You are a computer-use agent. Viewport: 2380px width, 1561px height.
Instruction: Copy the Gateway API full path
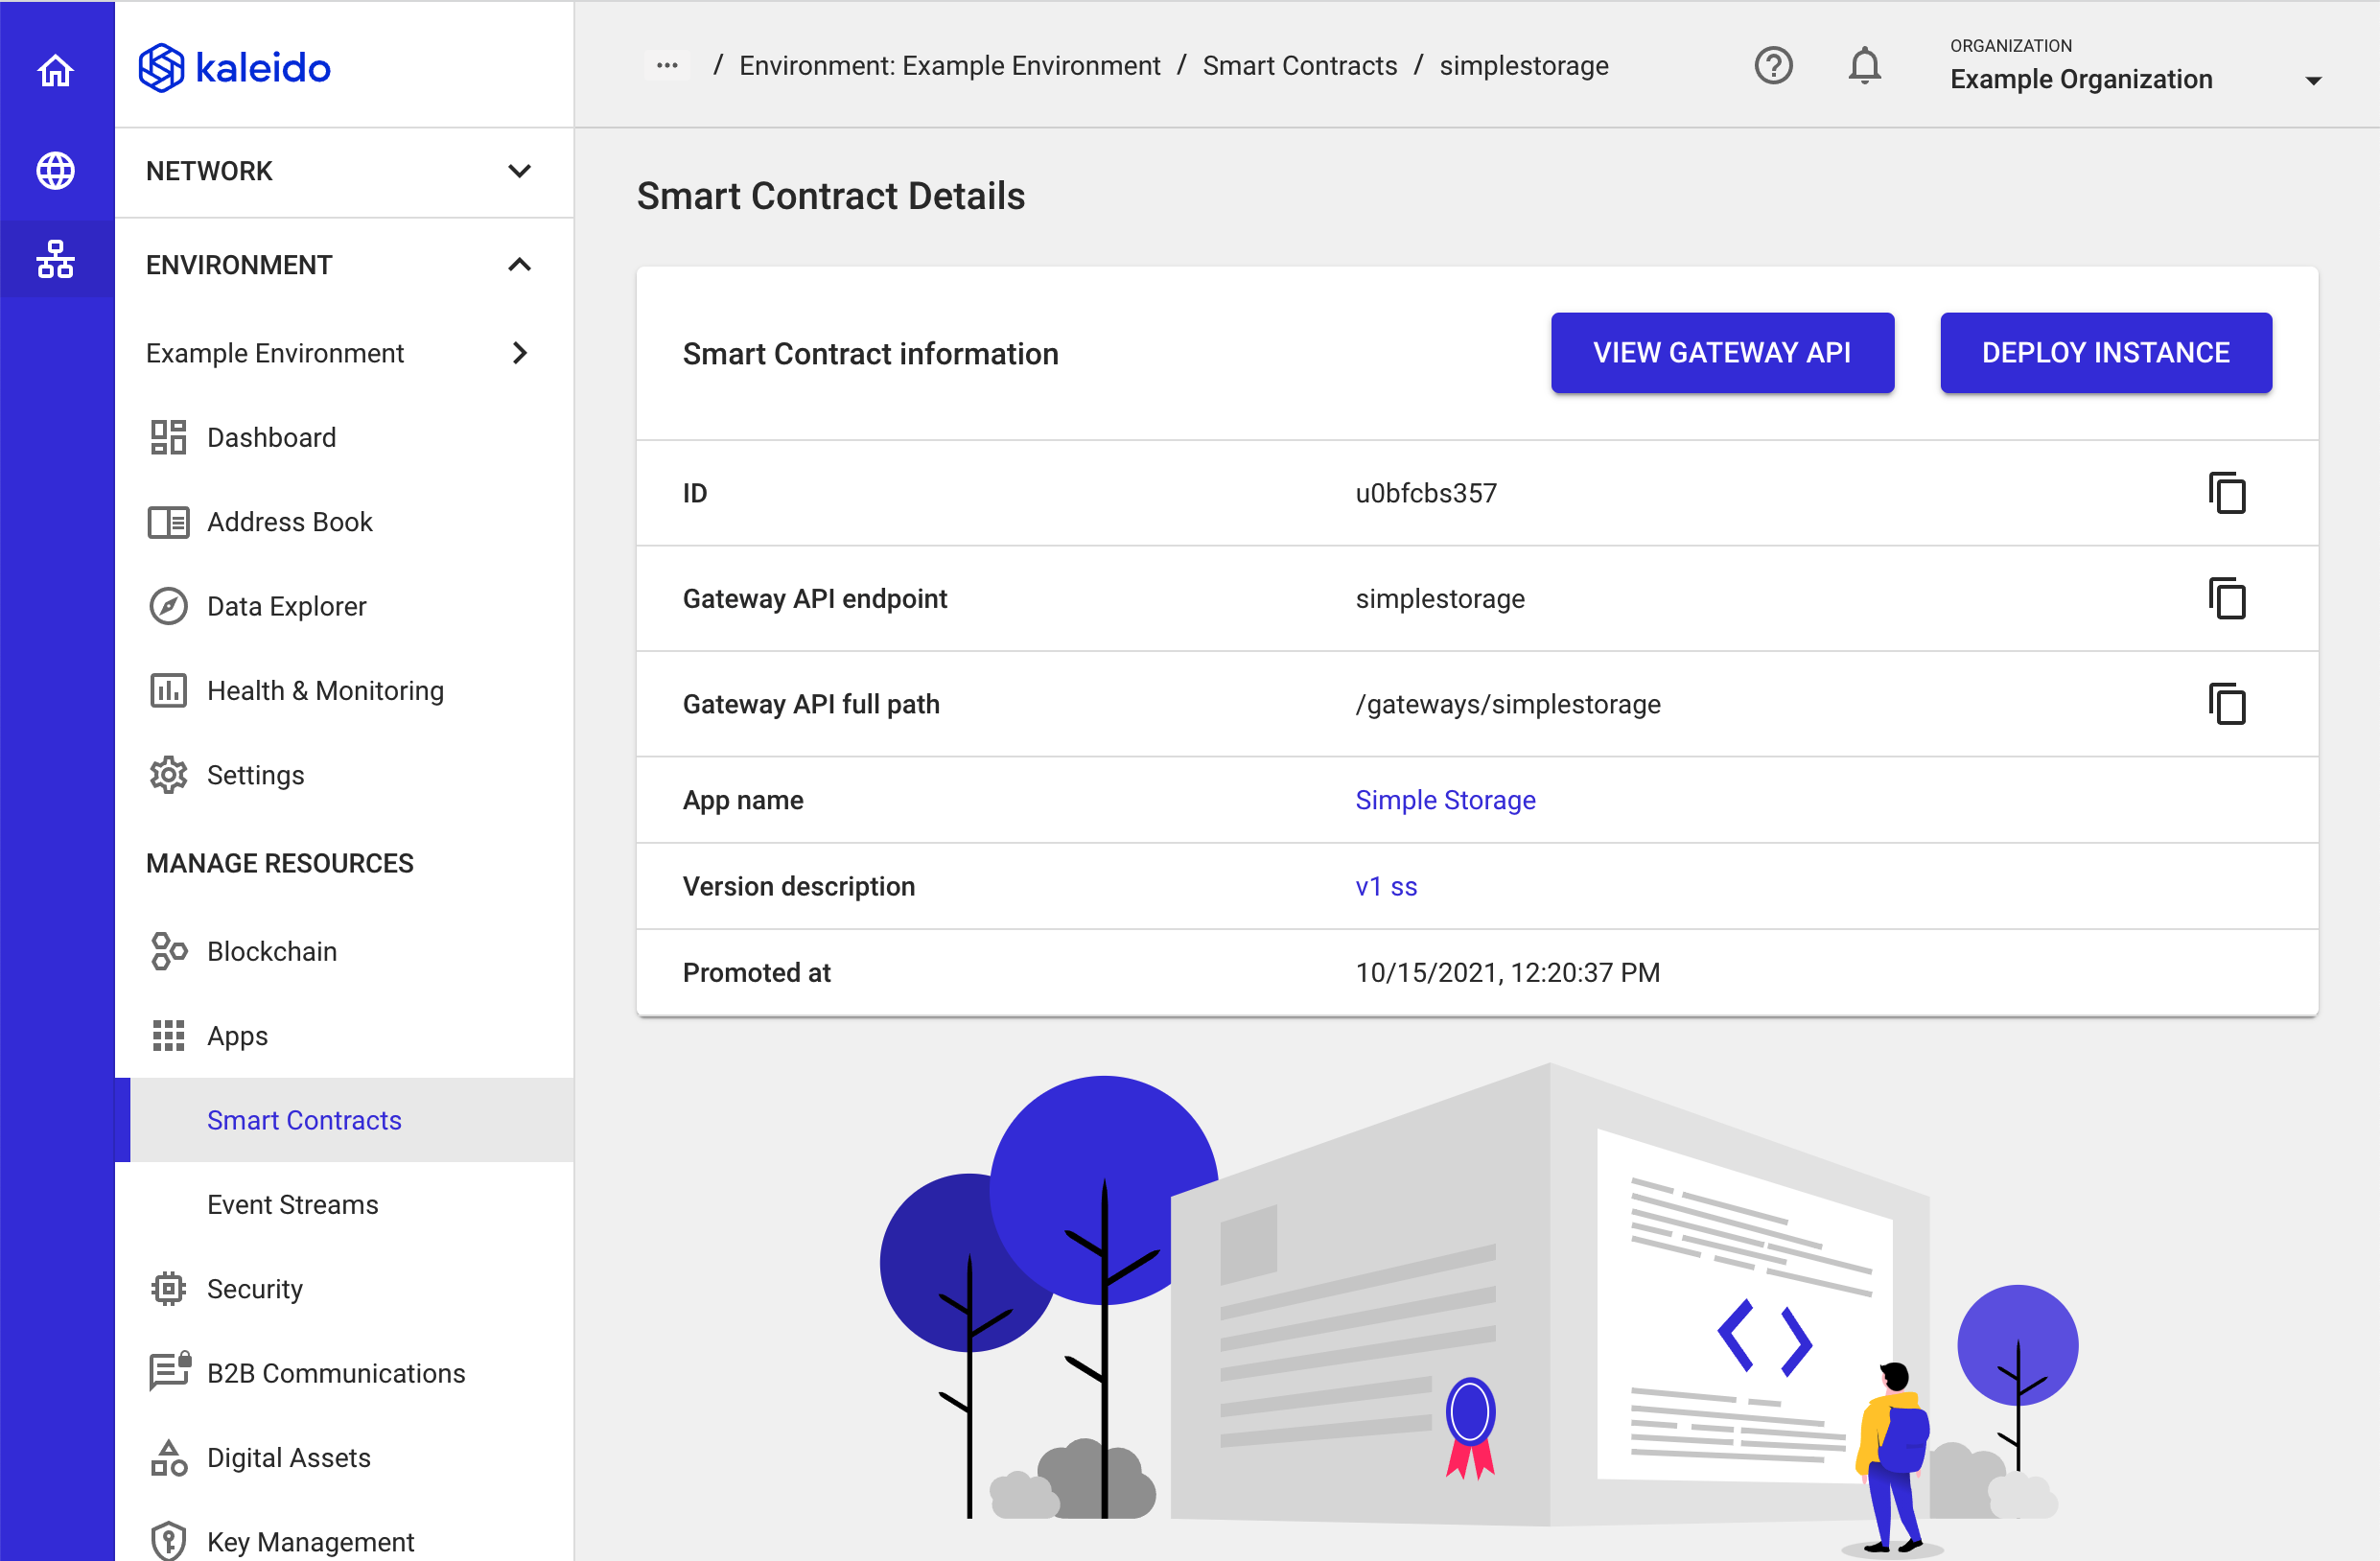[x=2227, y=704]
